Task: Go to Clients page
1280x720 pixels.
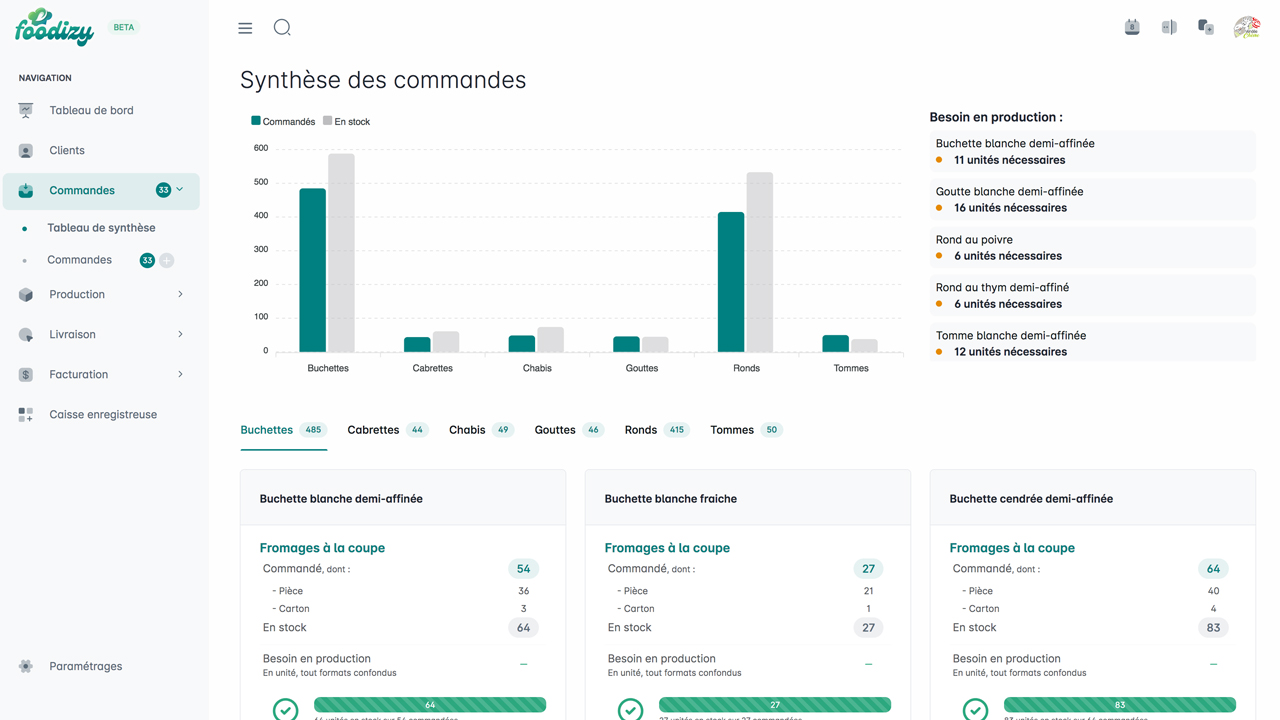Action: click(x=67, y=150)
